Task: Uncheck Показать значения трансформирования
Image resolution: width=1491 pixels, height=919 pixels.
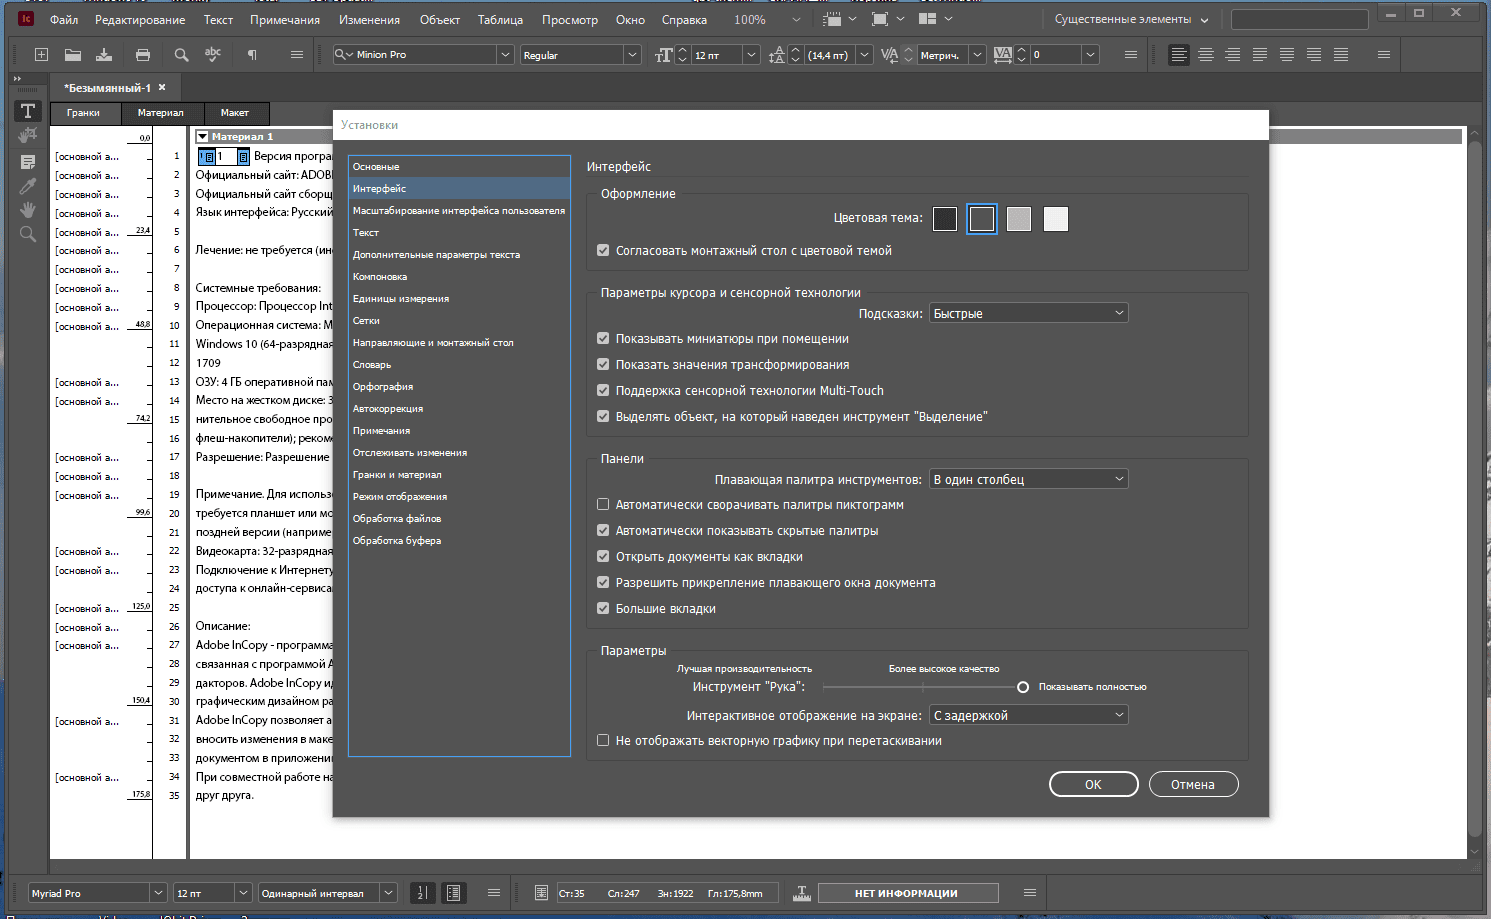Action: tap(603, 365)
